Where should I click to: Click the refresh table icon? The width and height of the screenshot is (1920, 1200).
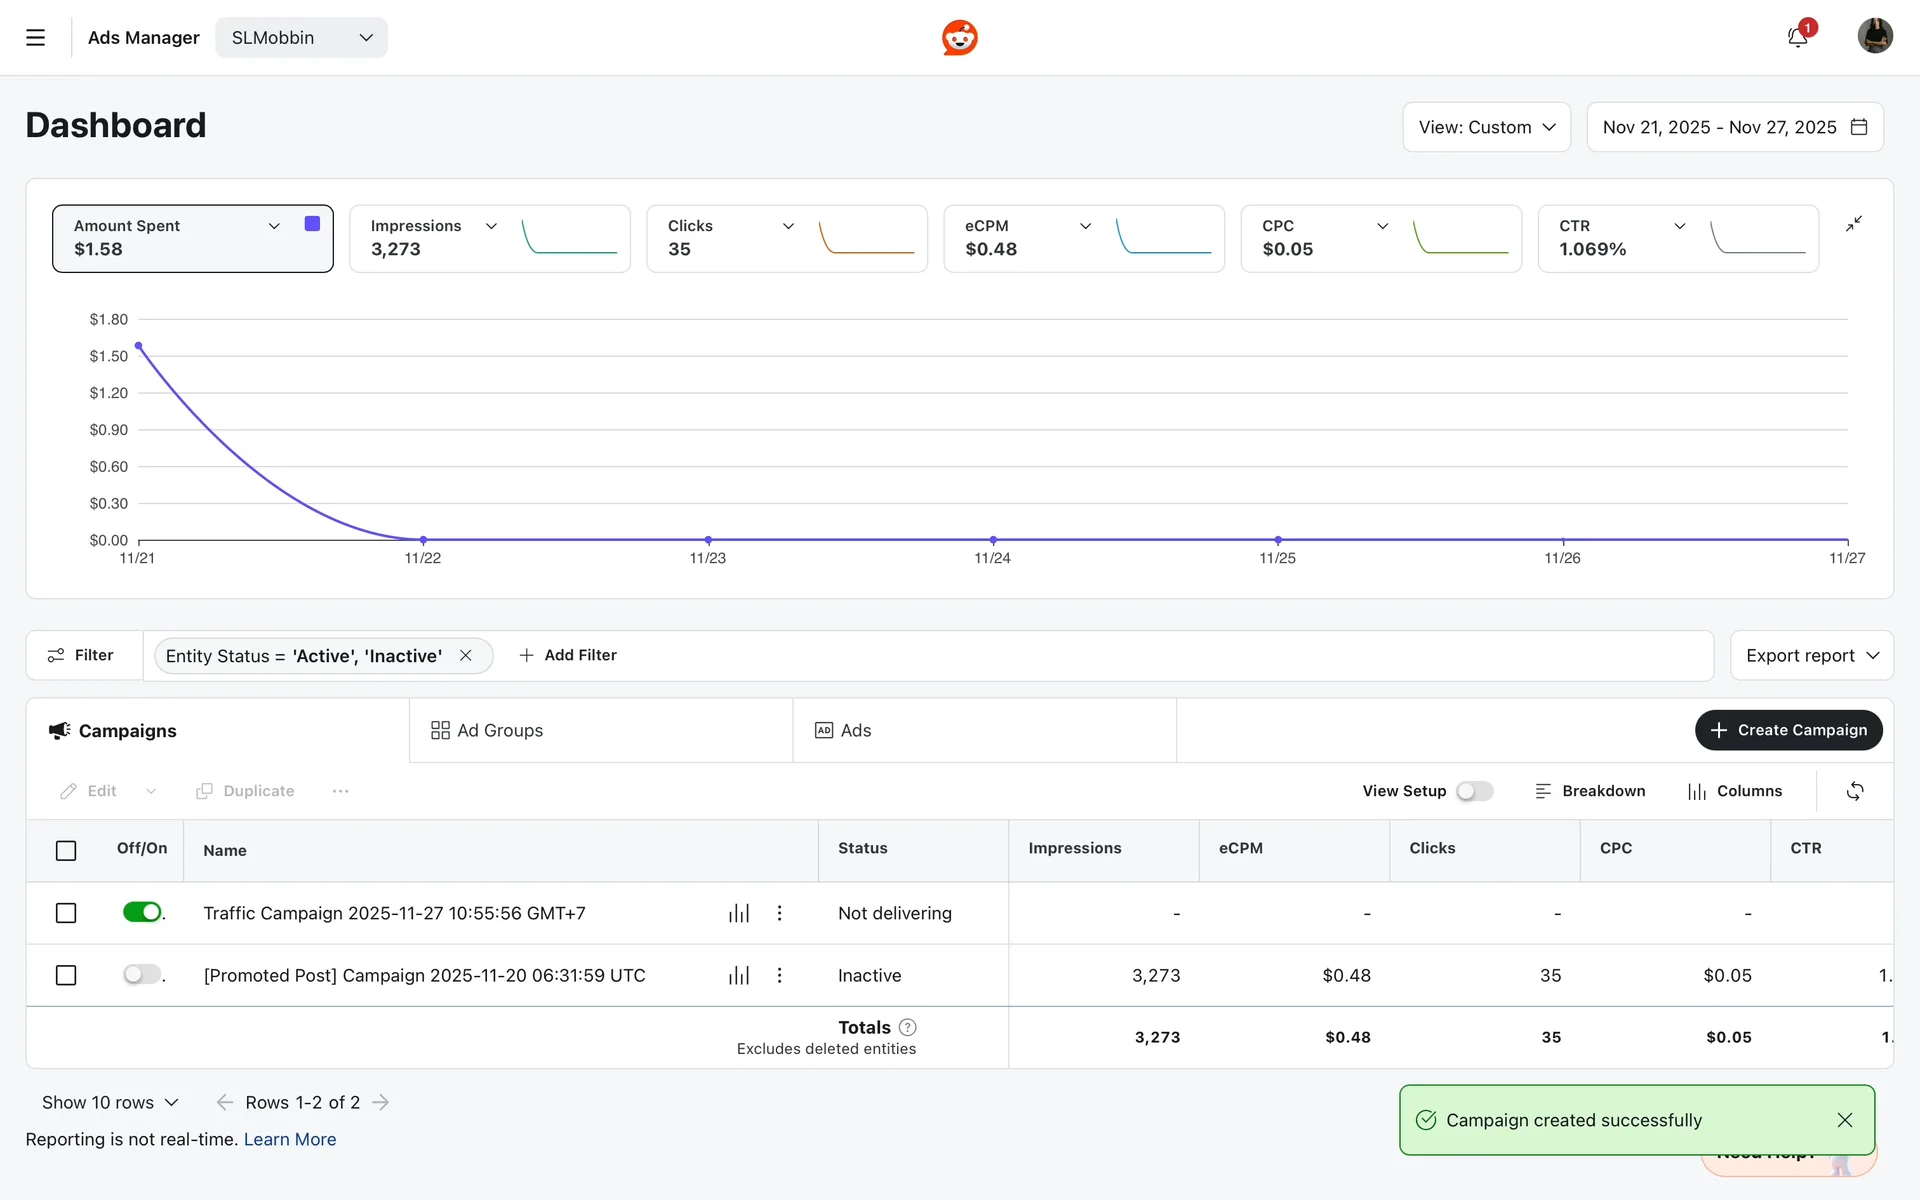[x=1855, y=791]
